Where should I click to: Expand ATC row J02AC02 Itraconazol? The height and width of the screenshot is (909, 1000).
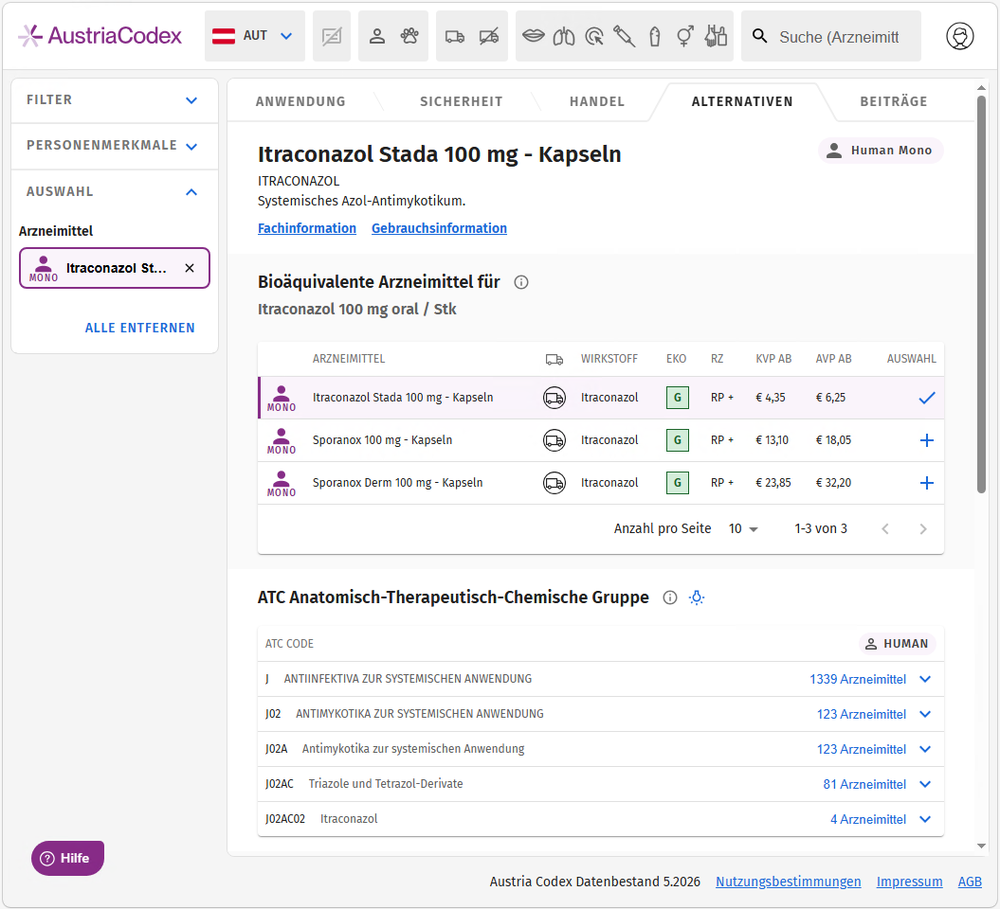click(925, 820)
